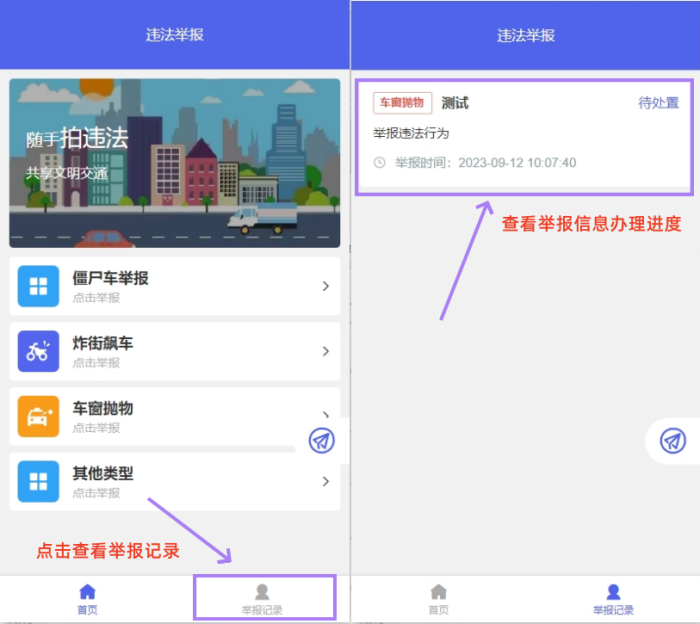The image size is (700, 624).
Task: Expand chevron on 炸街飙车 row
Action: point(326,351)
